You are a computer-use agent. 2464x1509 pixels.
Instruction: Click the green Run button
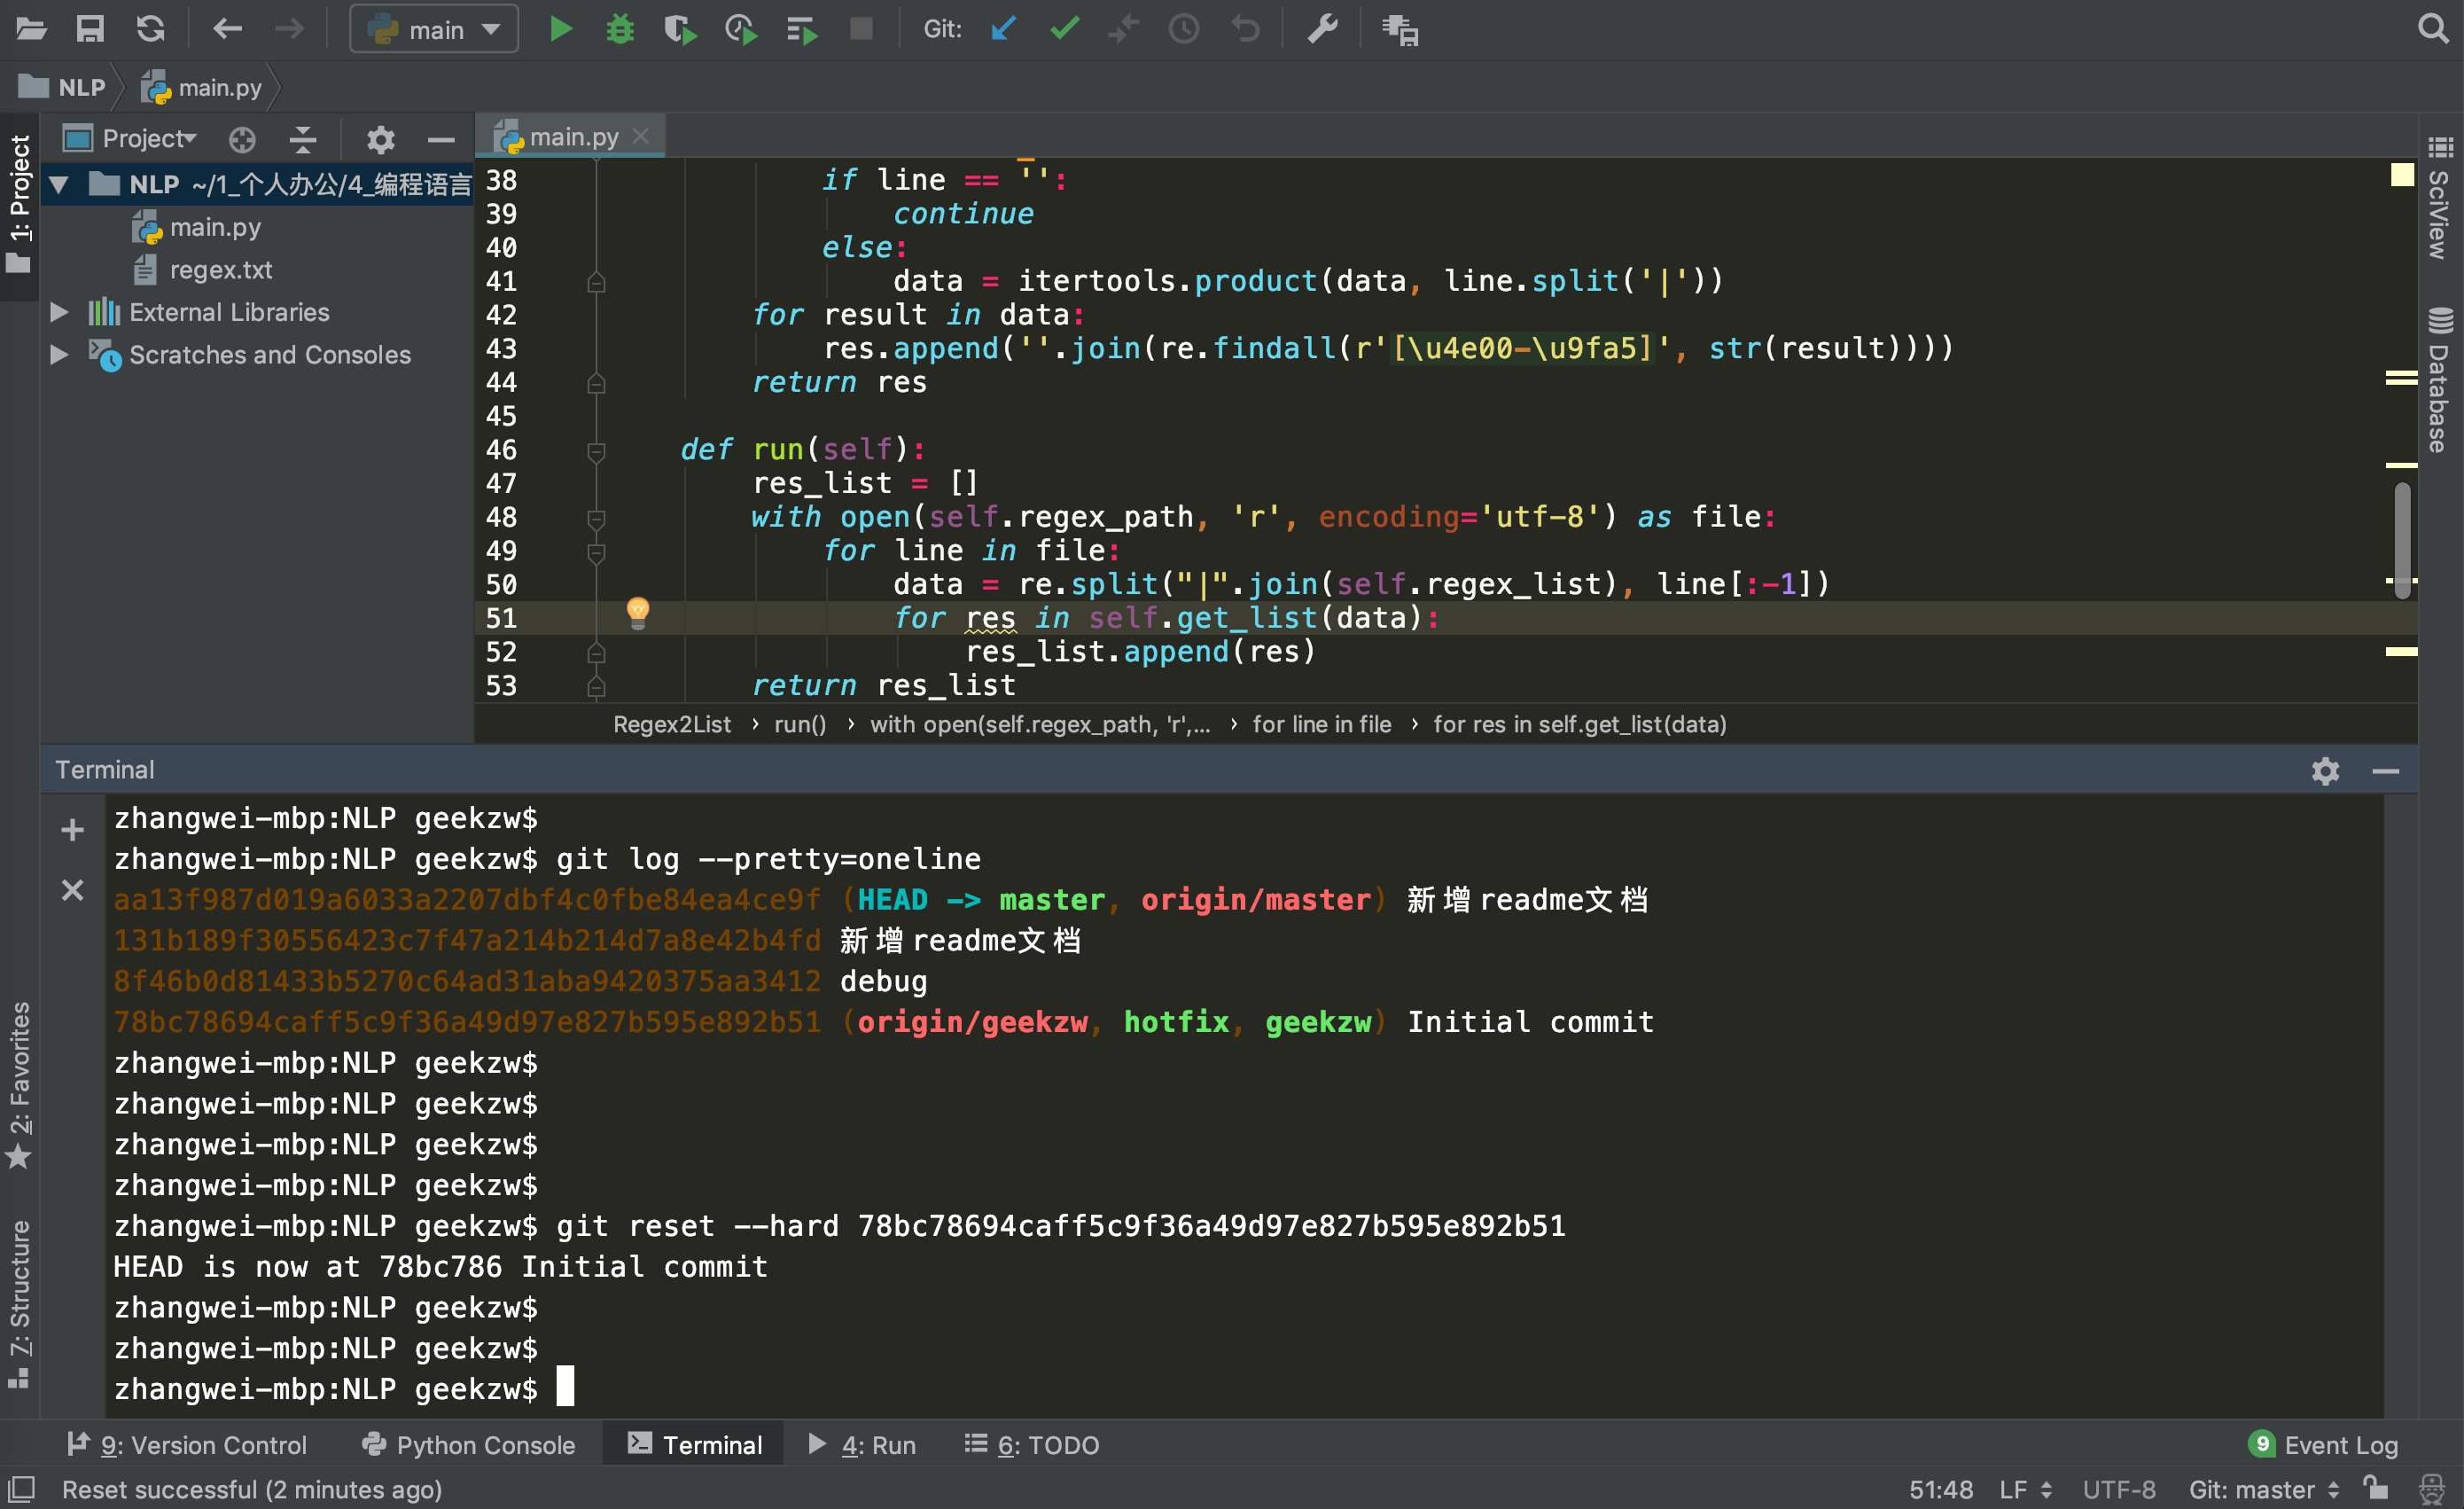560,29
